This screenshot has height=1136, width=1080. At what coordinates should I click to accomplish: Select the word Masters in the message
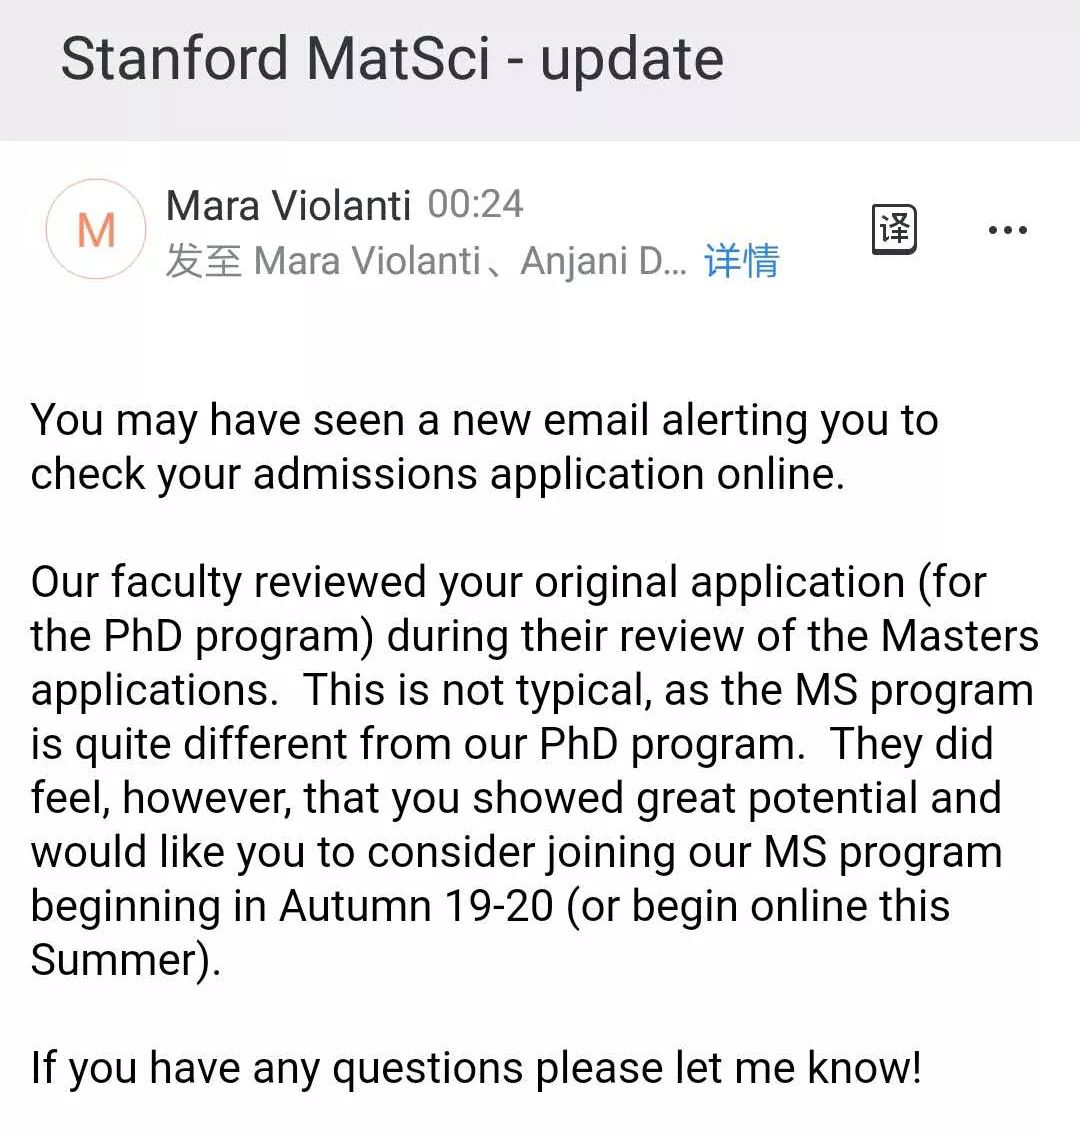960,636
